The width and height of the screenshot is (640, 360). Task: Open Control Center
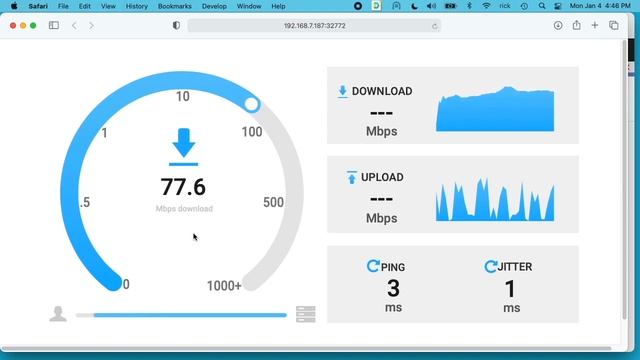pyautogui.click(x=558, y=6)
